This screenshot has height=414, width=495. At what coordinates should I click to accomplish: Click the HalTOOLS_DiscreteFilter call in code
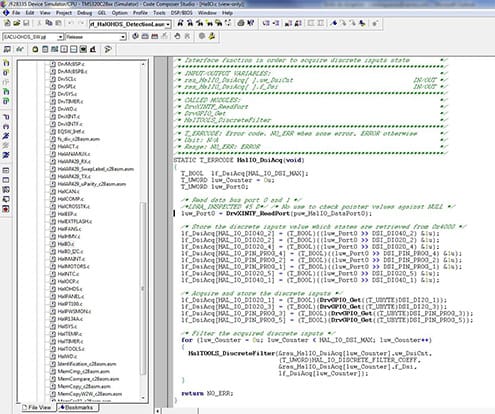[x=232, y=353]
